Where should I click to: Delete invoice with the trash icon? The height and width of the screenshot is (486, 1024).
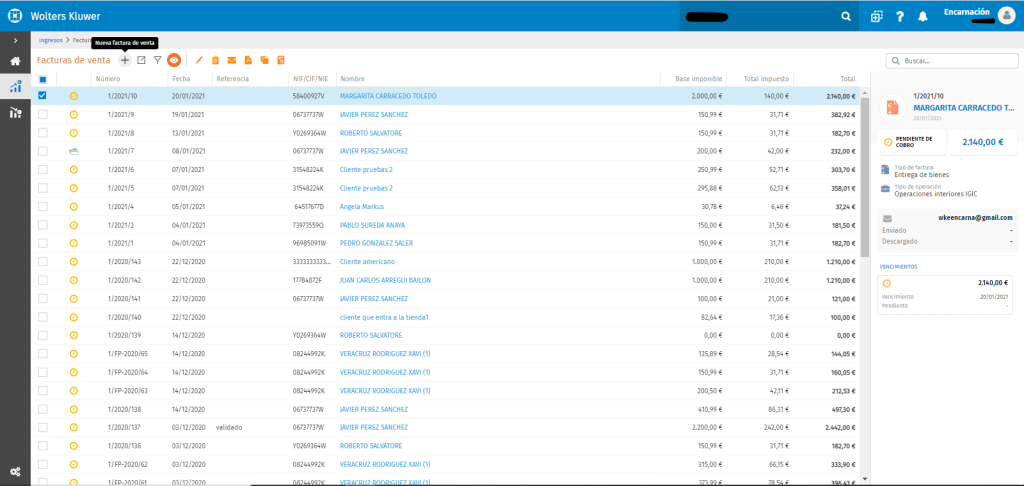coord(216,61)
